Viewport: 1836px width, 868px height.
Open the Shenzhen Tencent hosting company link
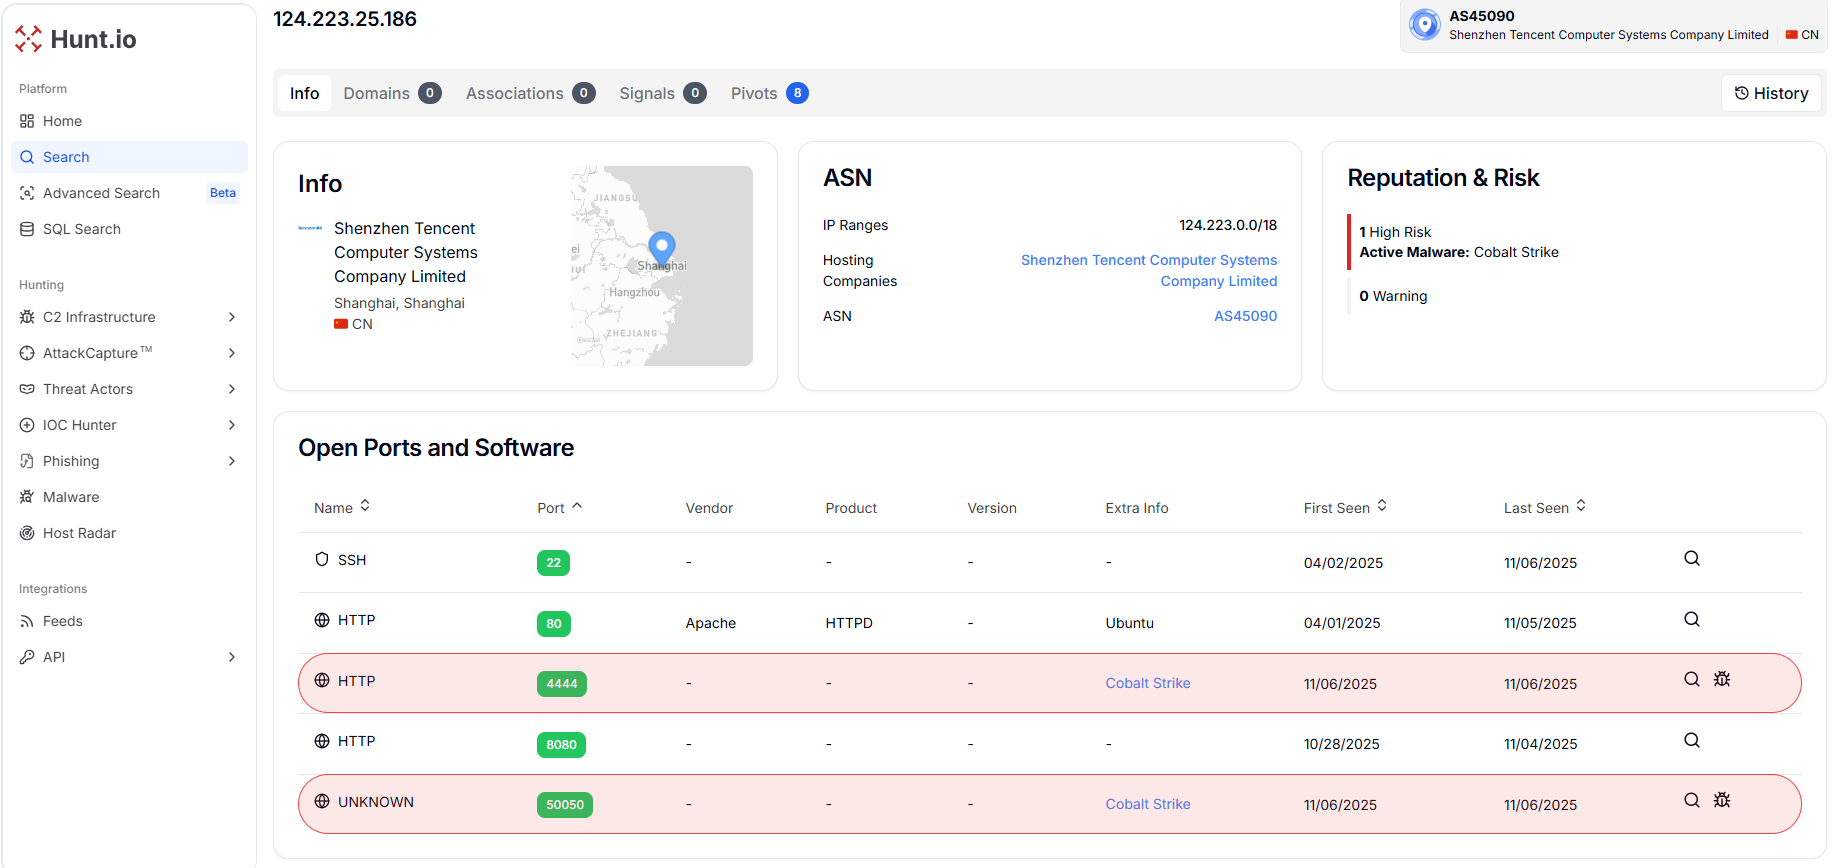click(x=1149, y=270)
